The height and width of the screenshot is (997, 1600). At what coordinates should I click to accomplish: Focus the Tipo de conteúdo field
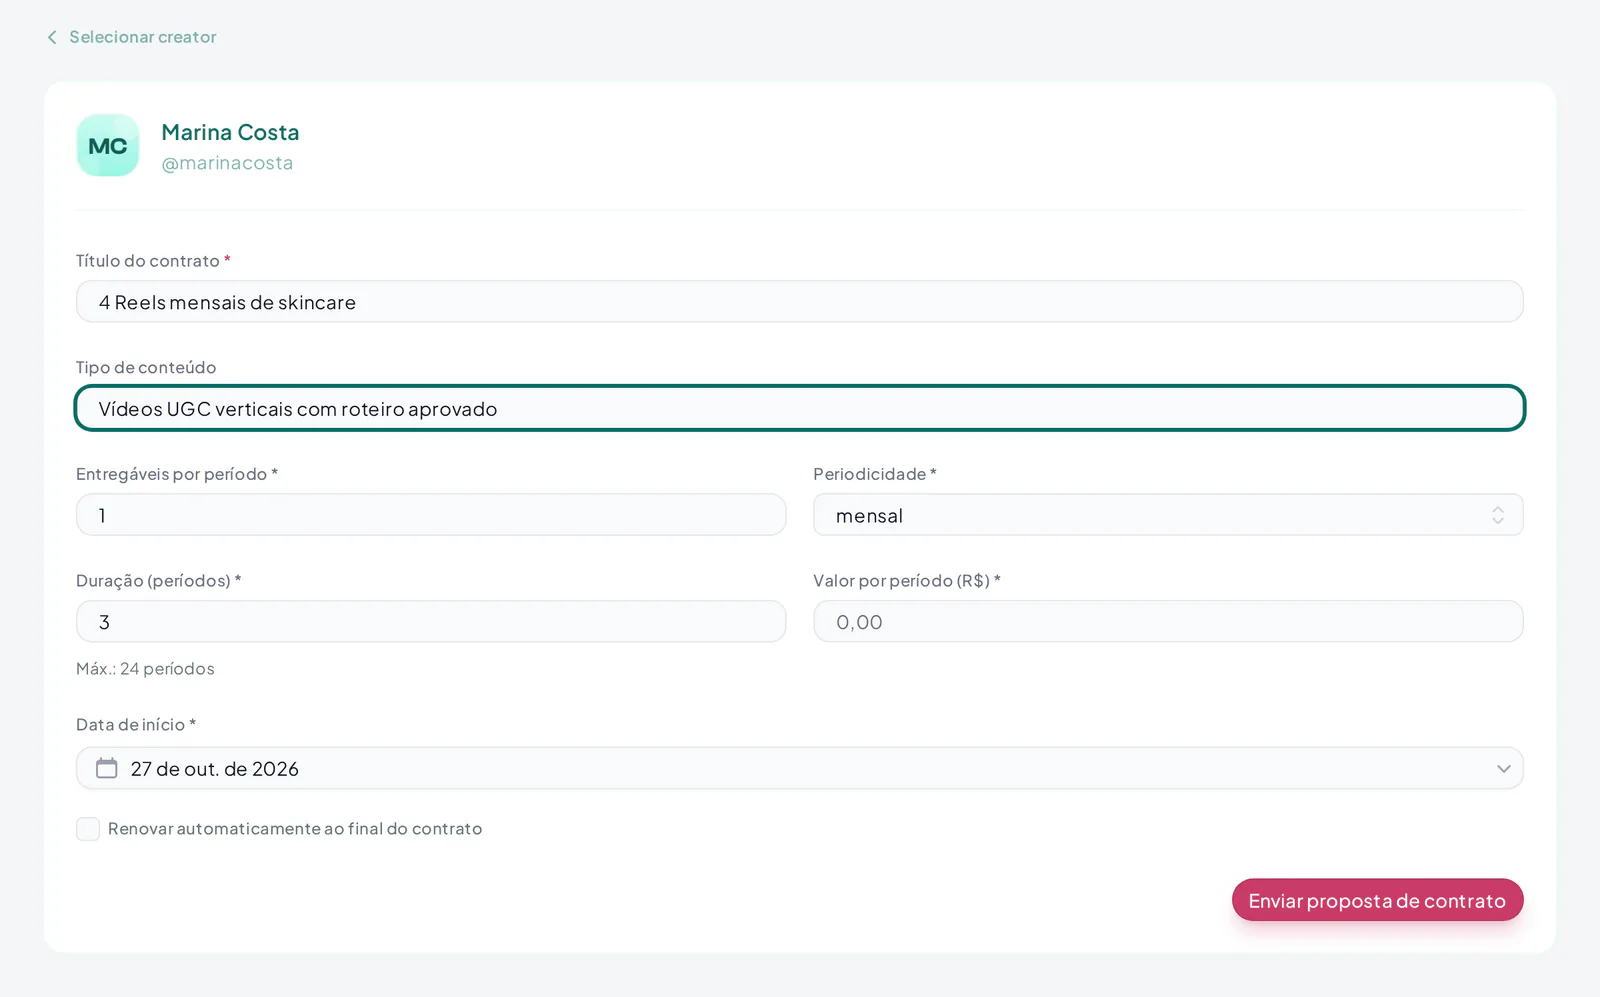pyautogui.click(x=800, y=408)
